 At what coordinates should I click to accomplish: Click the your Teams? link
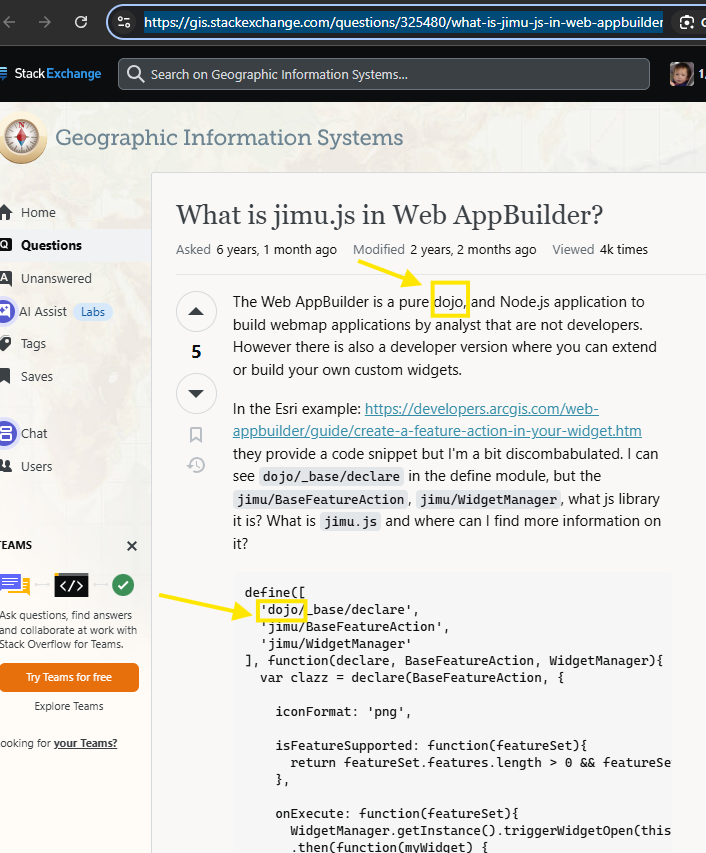tap(85, 743)
